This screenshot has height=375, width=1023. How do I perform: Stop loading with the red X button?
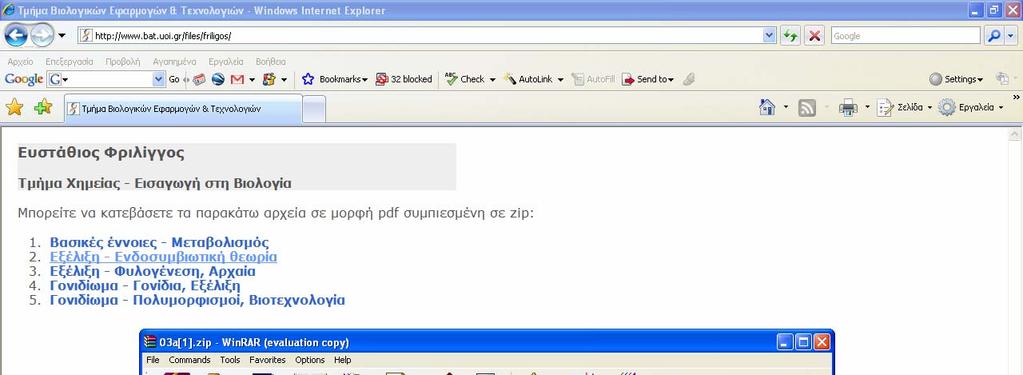814,36
